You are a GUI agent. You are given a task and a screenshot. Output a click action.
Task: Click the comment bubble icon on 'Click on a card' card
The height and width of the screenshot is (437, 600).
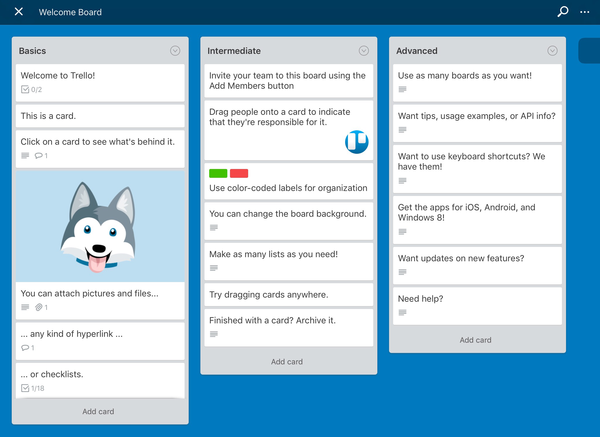click(x=38, y=155)
